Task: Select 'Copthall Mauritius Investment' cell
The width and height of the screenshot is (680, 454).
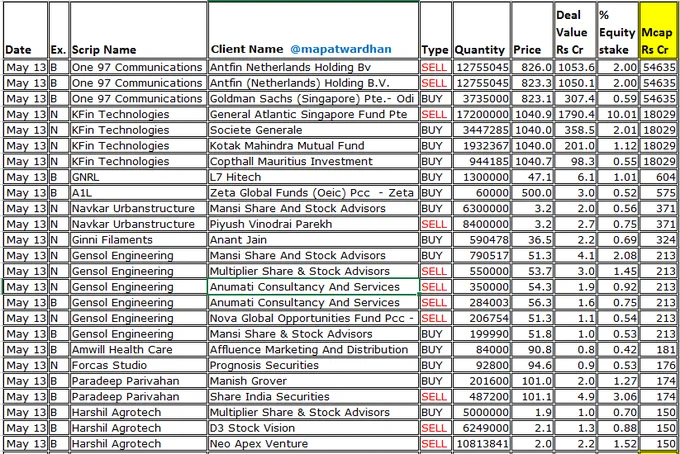Action: (x=314, y=161)
